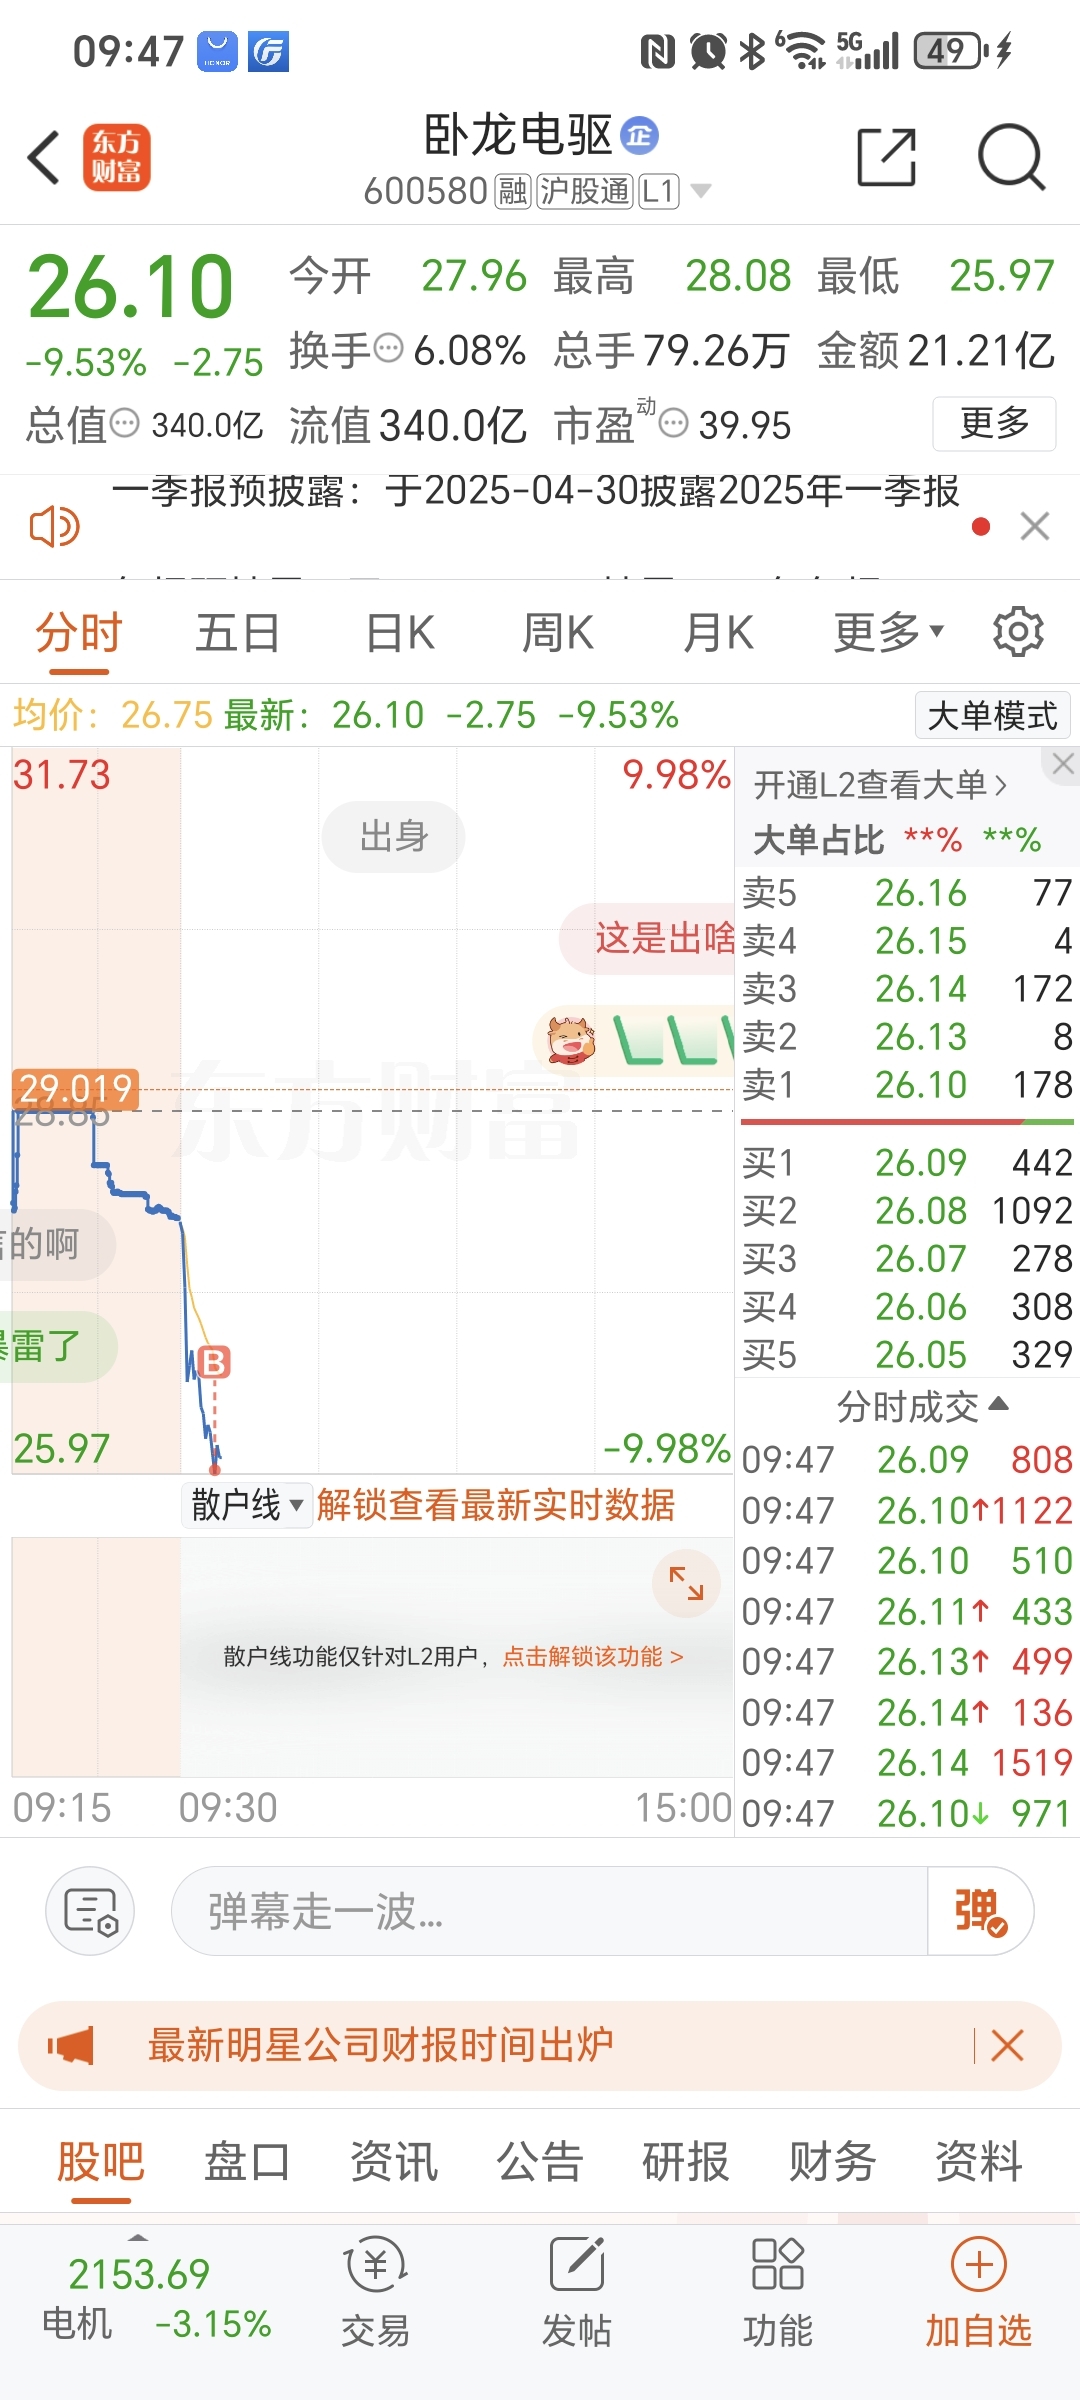Screen dimensions: 1080x2400
Task: Toggle the 弹 bullet comments switch
Action: (x=981, y=1911)
